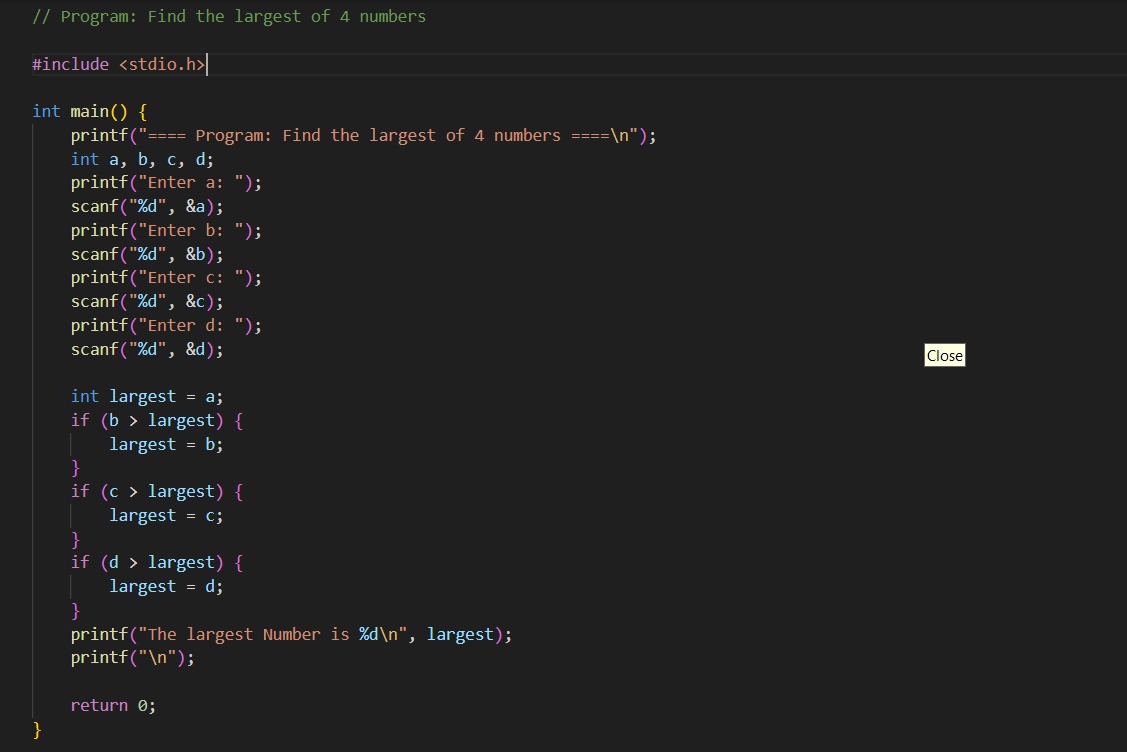Click the comment line 'Find the largest of 4 numbers'
1127x752 pixels.
229,17
